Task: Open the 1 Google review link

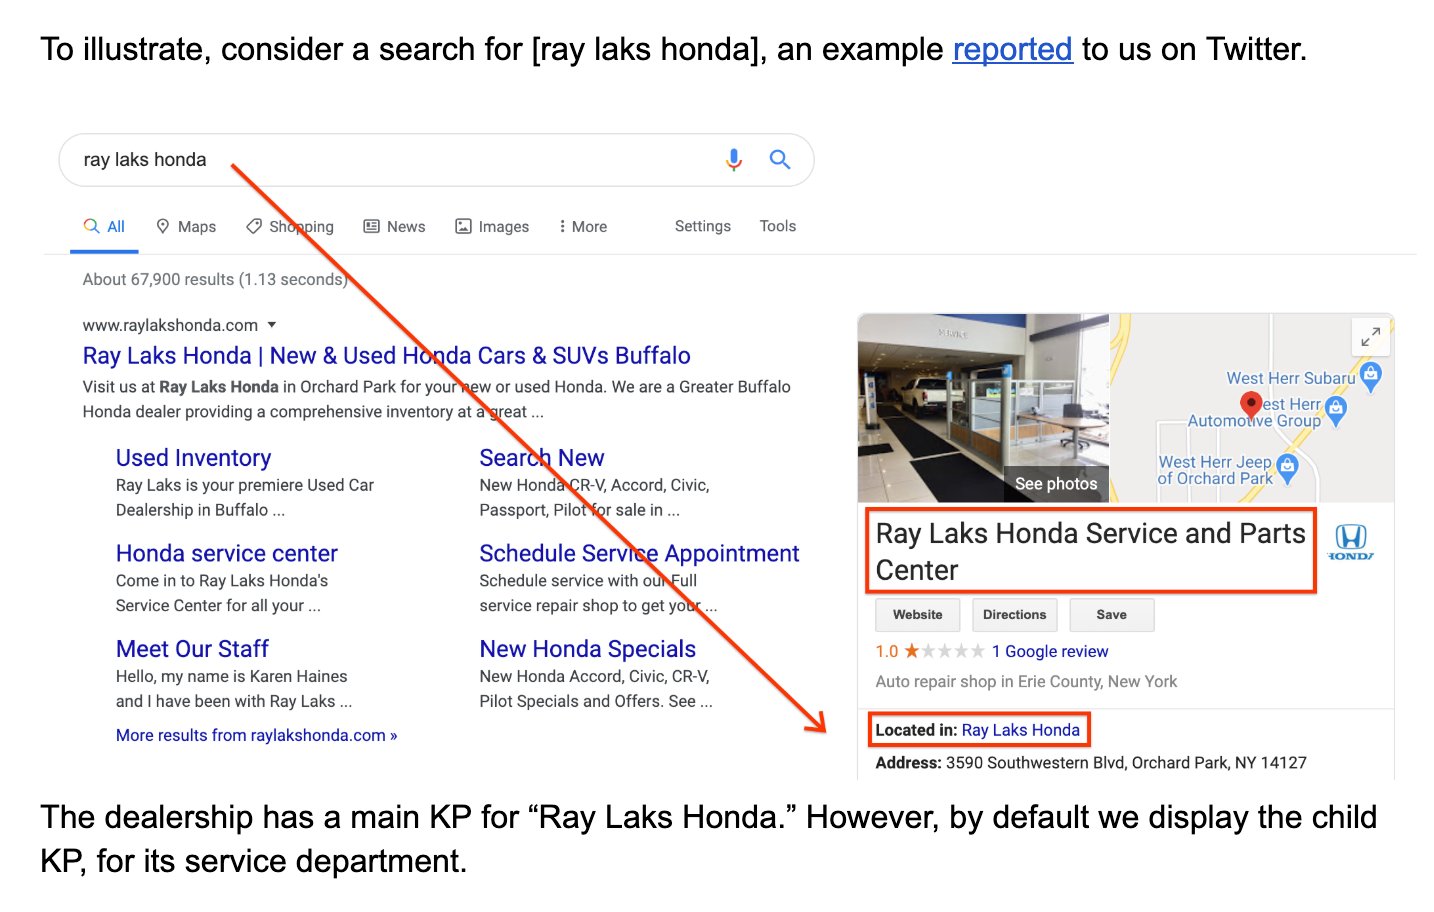Action: 1050,651
